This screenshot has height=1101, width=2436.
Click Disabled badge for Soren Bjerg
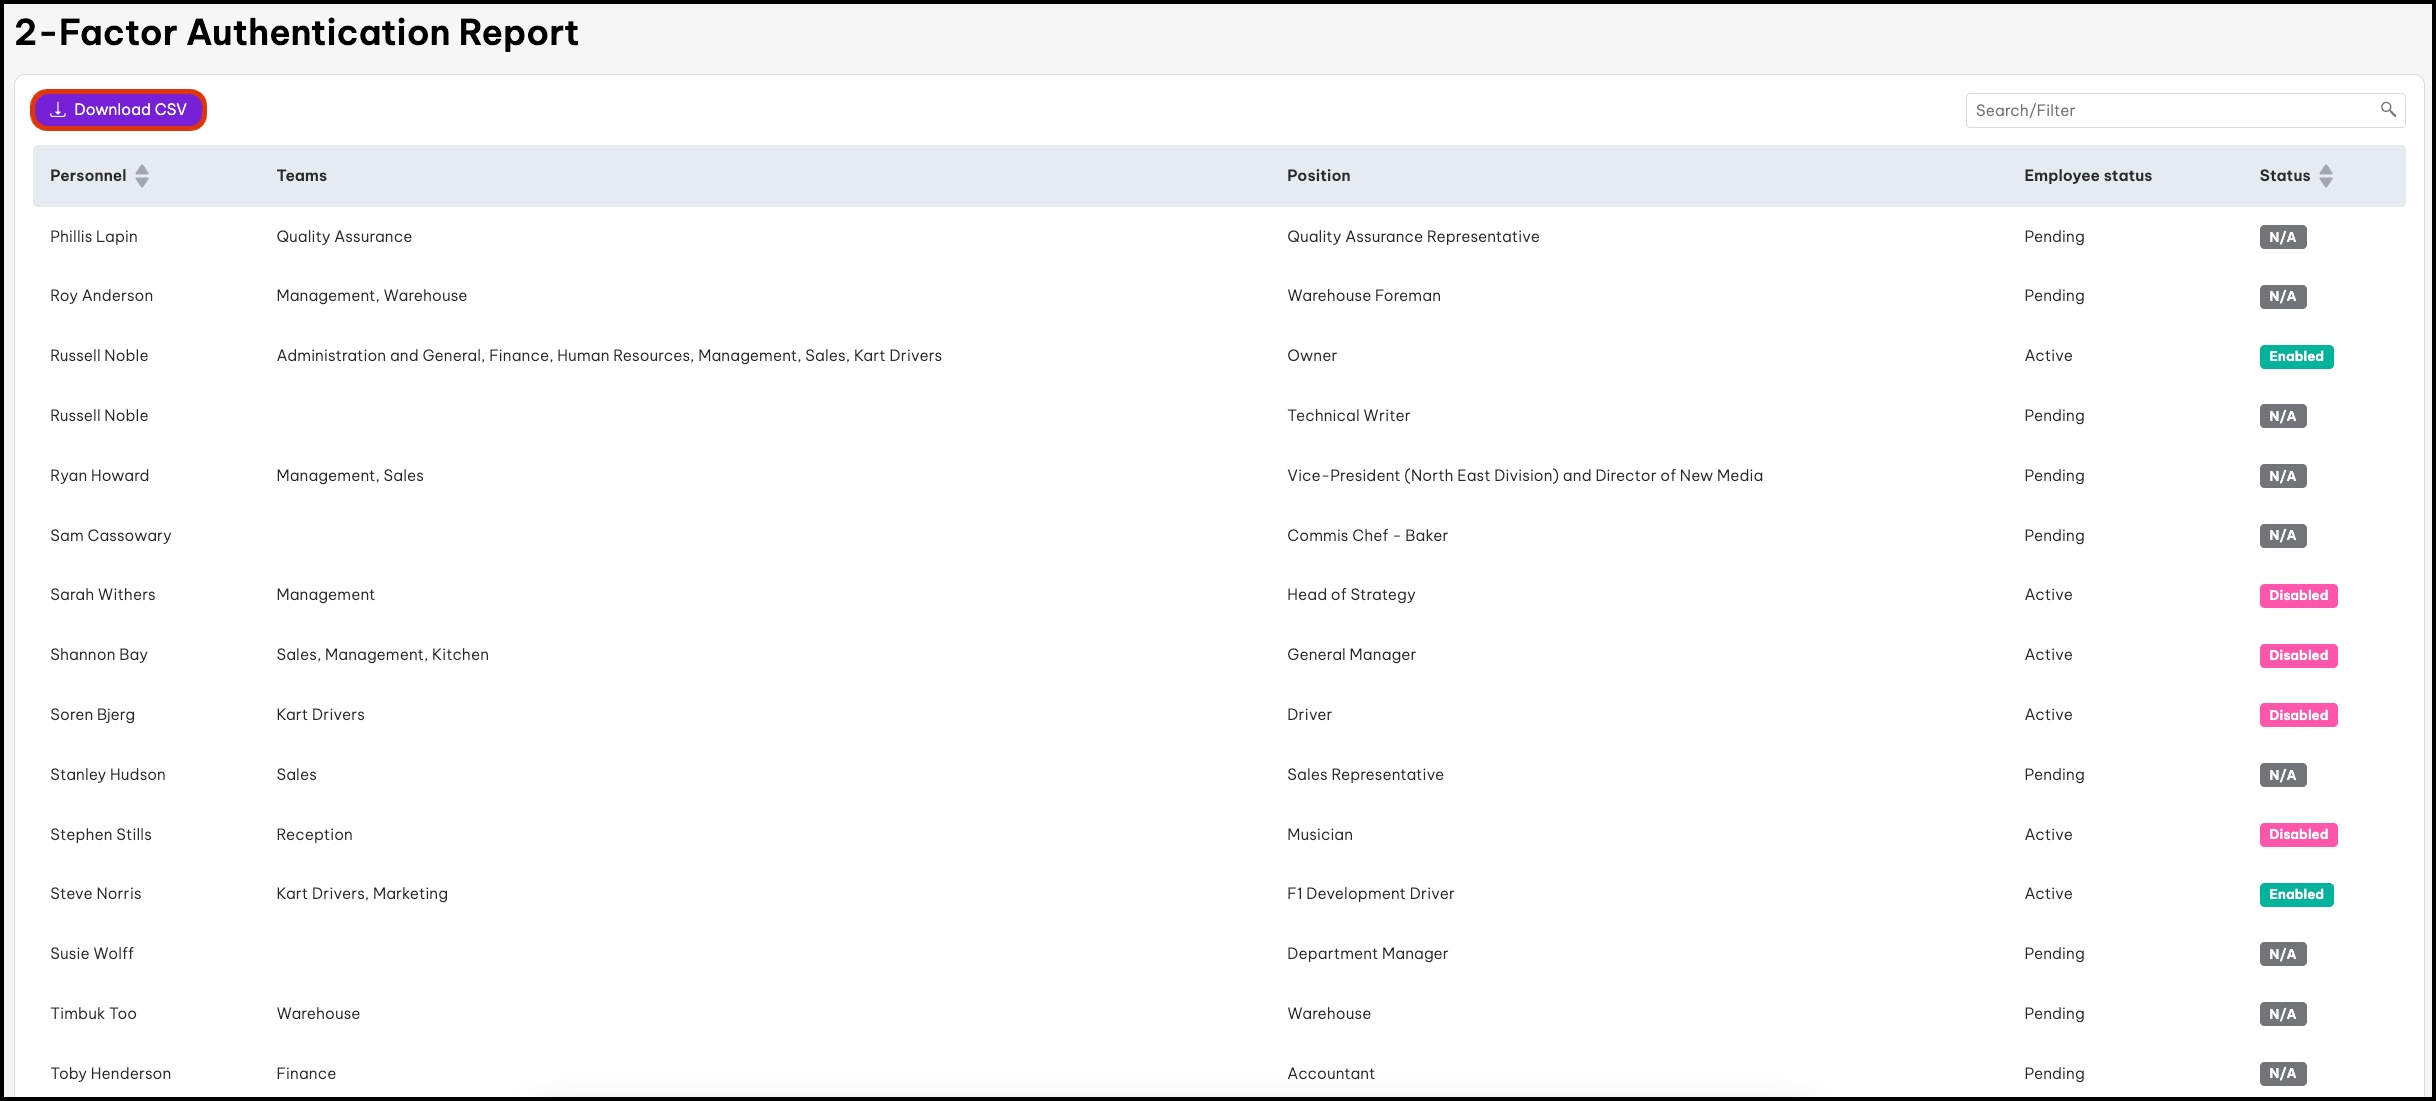coord(2298,716)
